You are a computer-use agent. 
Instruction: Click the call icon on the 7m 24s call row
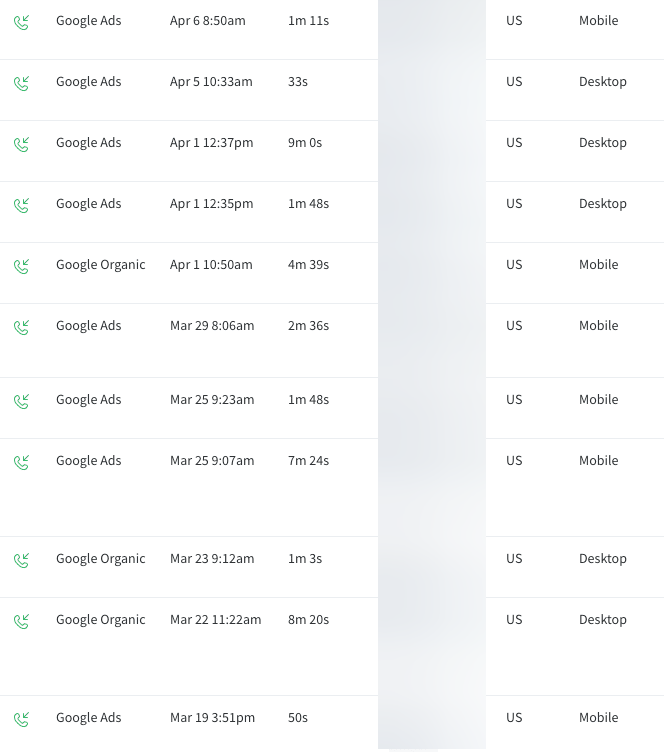pyautogui.click(x=21, y=462)
